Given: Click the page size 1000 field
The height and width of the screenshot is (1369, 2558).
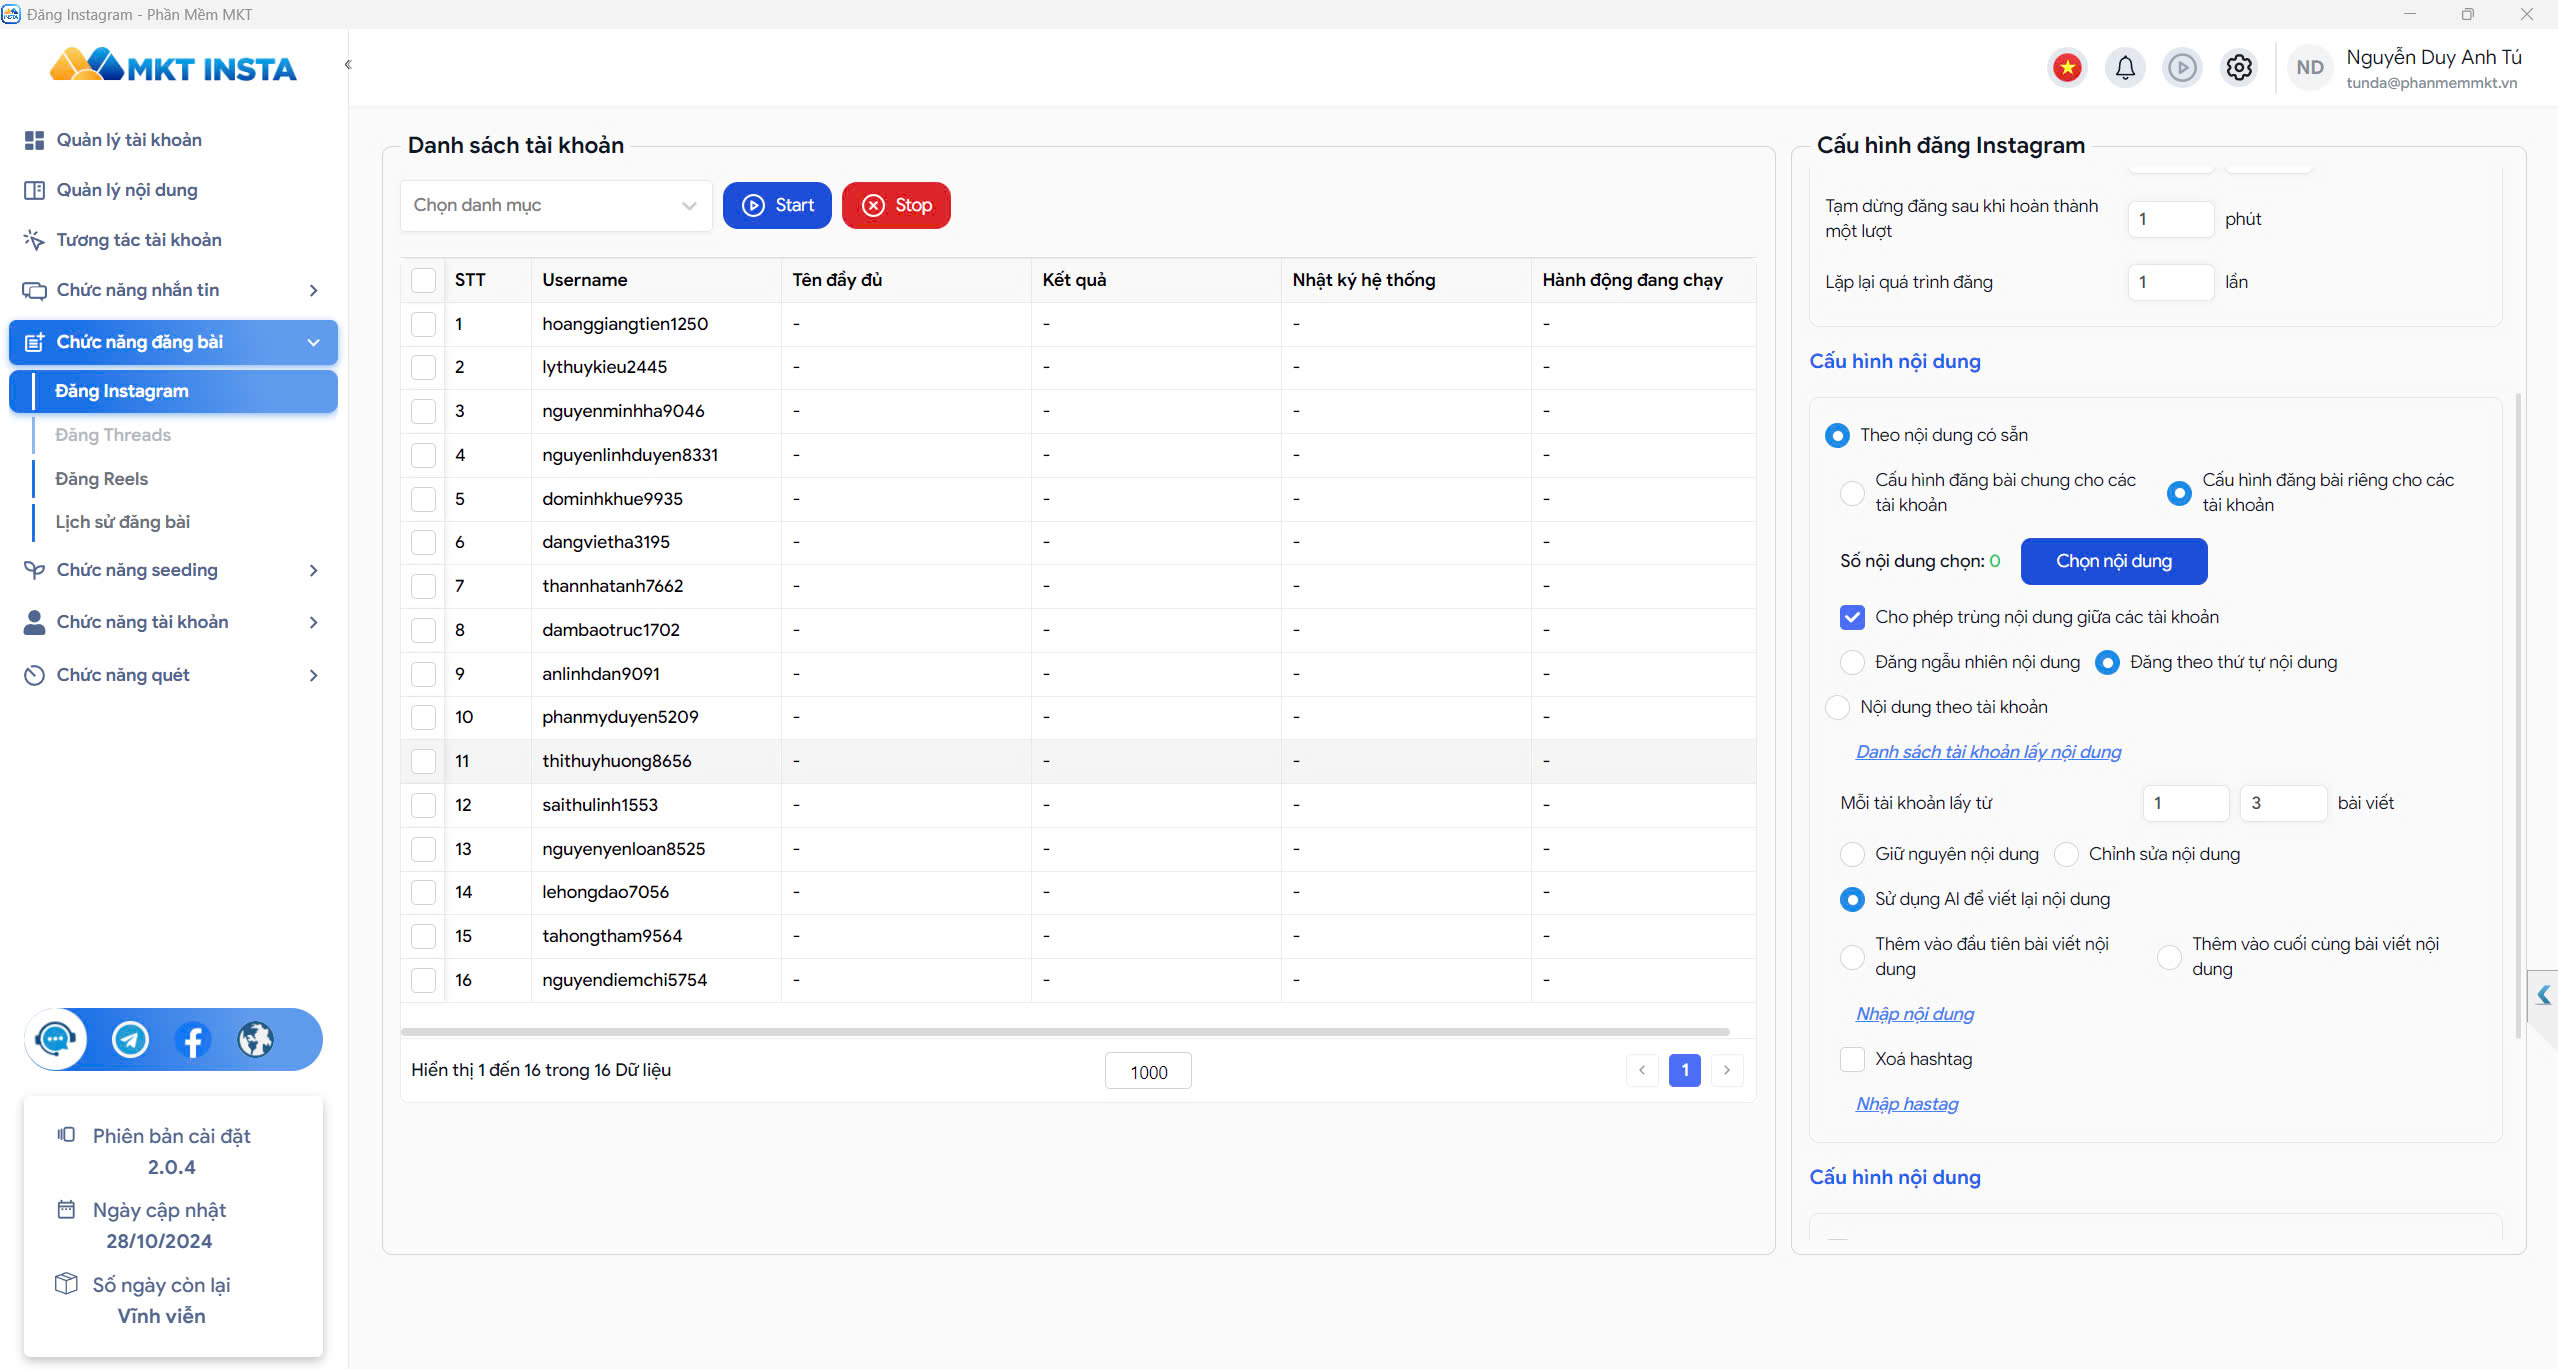Looking at the screenshot, I should [x=1148, y=1071].
